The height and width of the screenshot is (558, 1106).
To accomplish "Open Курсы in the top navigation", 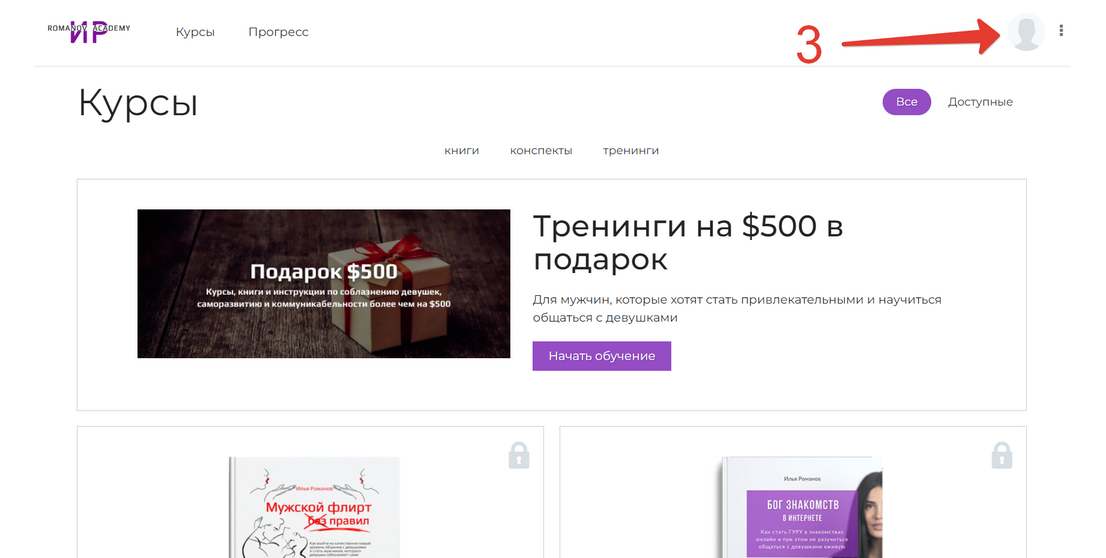I will pos(195,32).
